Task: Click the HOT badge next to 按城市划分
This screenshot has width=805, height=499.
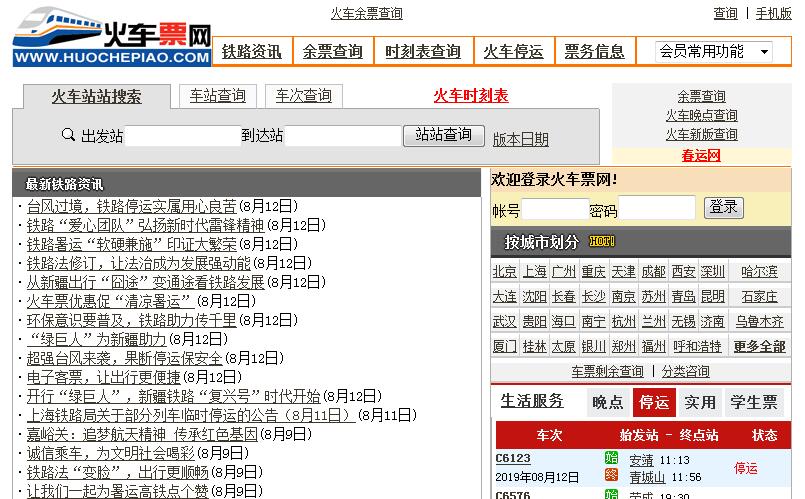Action: coord(601,241)
